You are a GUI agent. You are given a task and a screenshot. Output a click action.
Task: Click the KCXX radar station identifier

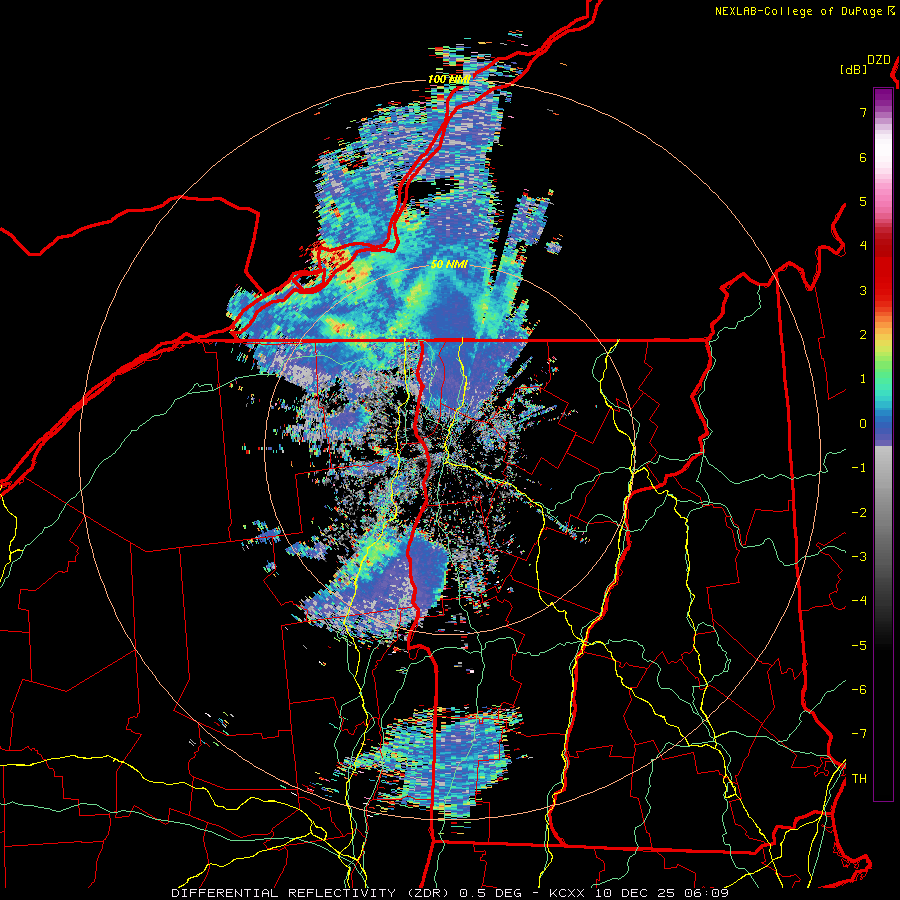(569, 893)
